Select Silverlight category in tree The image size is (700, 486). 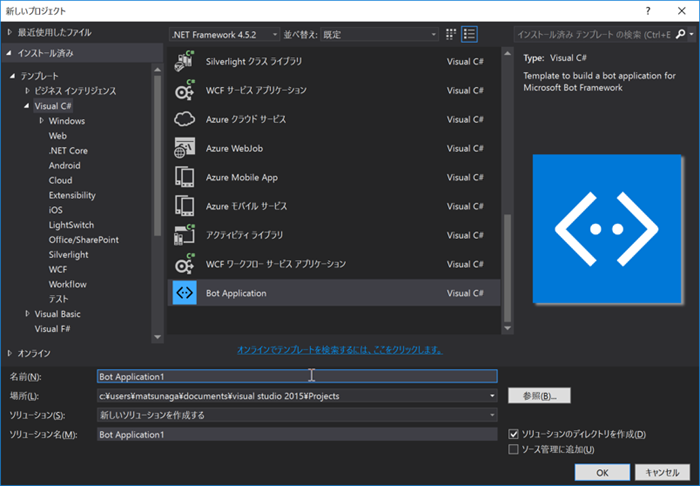click(x=68, y=254)
